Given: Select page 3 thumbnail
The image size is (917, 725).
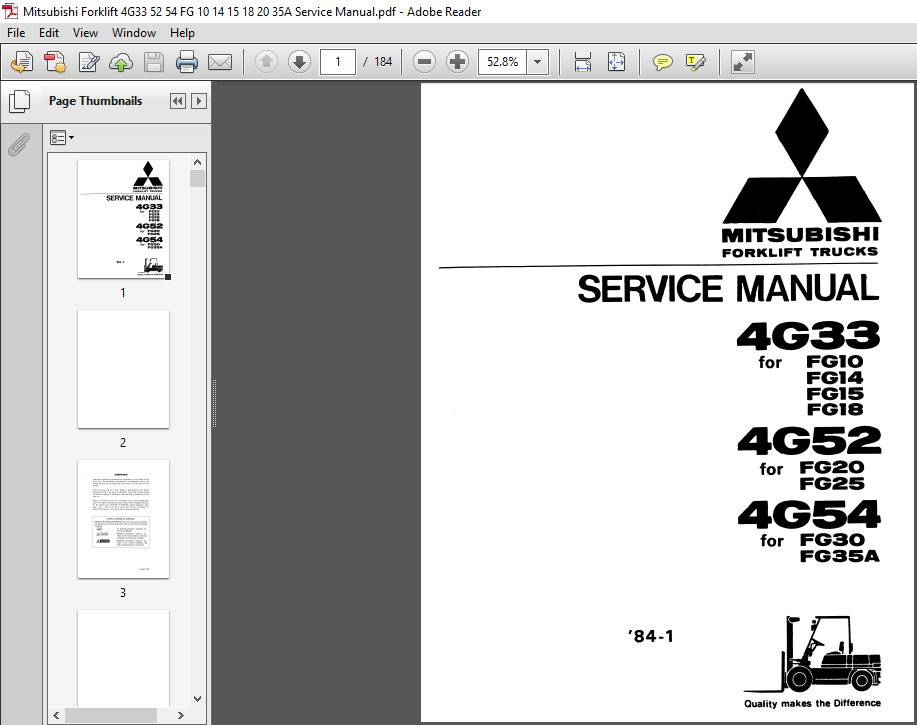Looking at the screenshot, I should coord(123,519).
